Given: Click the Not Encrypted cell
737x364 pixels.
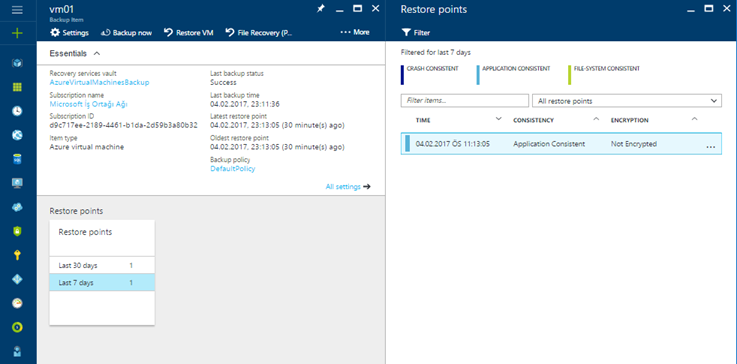Looking at the screenshot, I should click(x=634, y=144).
